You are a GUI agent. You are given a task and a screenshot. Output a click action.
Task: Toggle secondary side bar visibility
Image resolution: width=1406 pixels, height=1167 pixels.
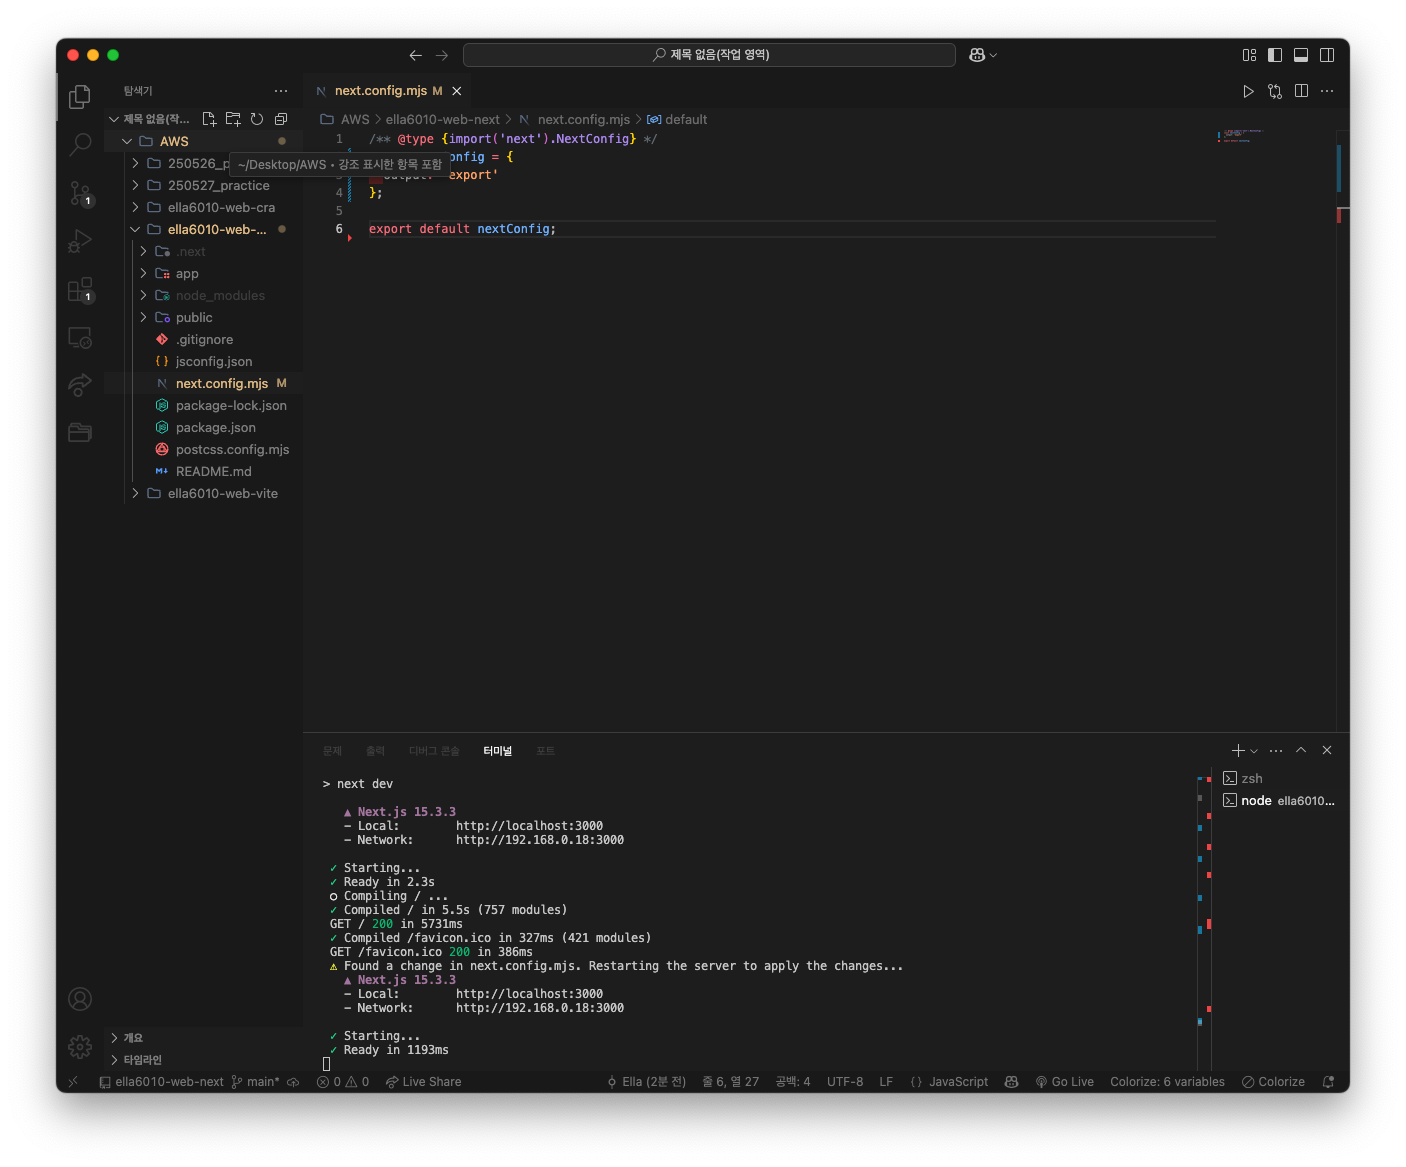coord(1327,55)
